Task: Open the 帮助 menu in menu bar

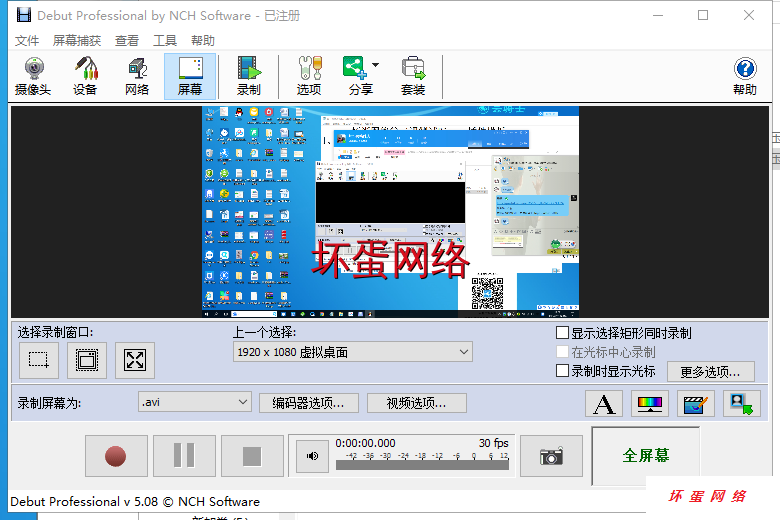Action: tap(203, 41)
